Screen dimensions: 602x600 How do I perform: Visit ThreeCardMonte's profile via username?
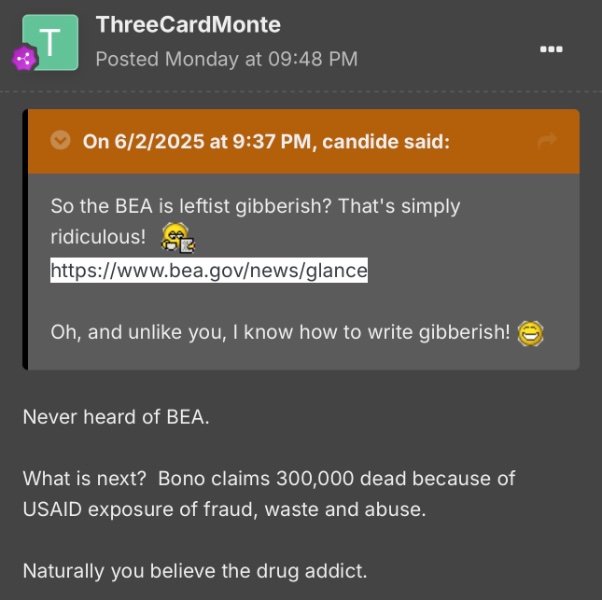[188, 25]
